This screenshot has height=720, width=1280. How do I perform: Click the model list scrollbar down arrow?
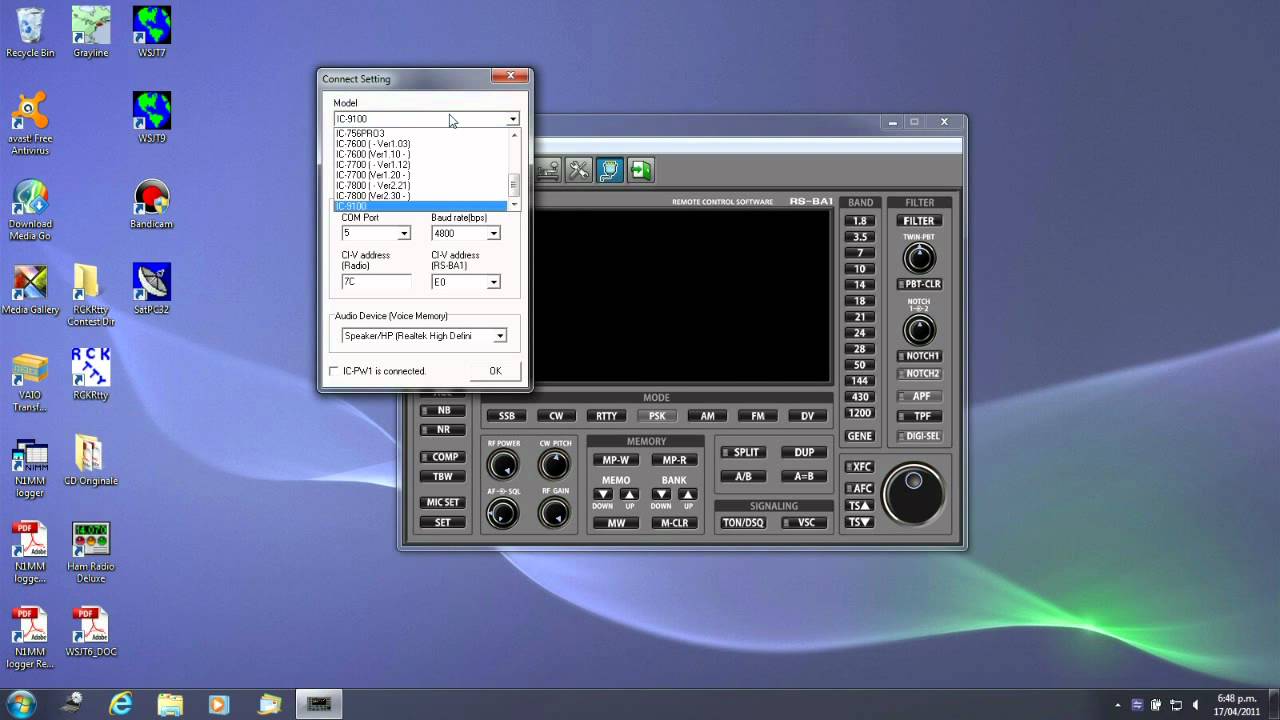(x=514, y=205)
